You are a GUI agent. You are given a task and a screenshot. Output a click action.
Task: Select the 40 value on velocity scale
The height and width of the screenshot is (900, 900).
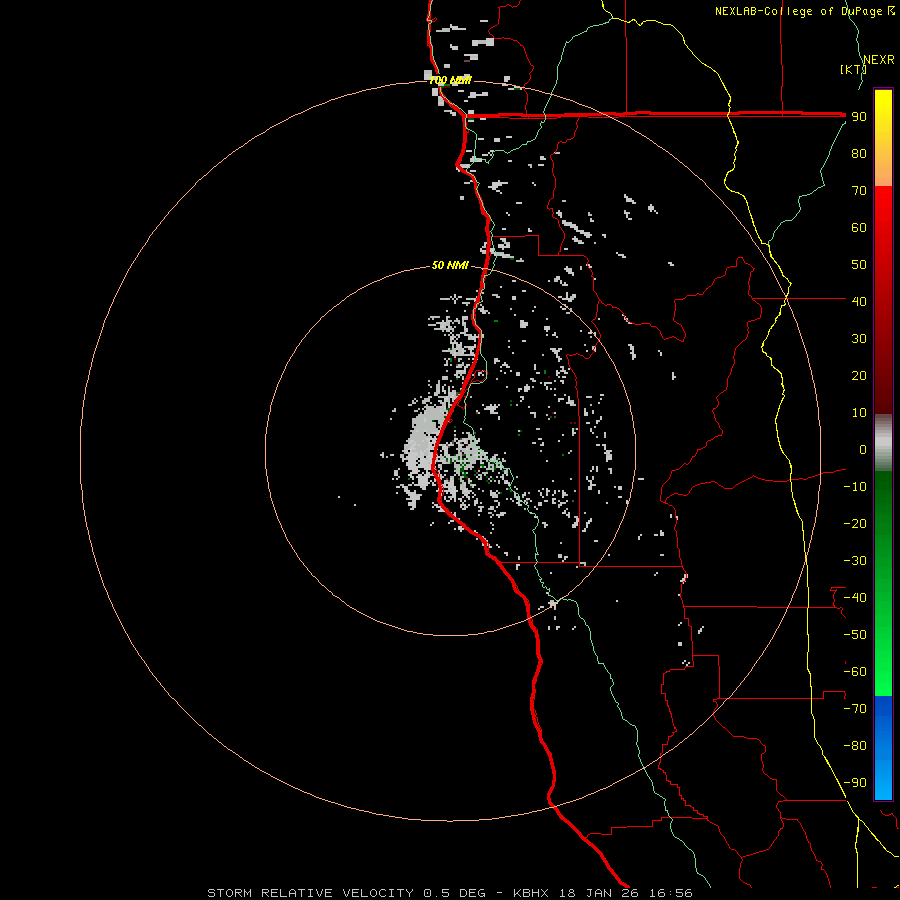[x=859, y=302]
